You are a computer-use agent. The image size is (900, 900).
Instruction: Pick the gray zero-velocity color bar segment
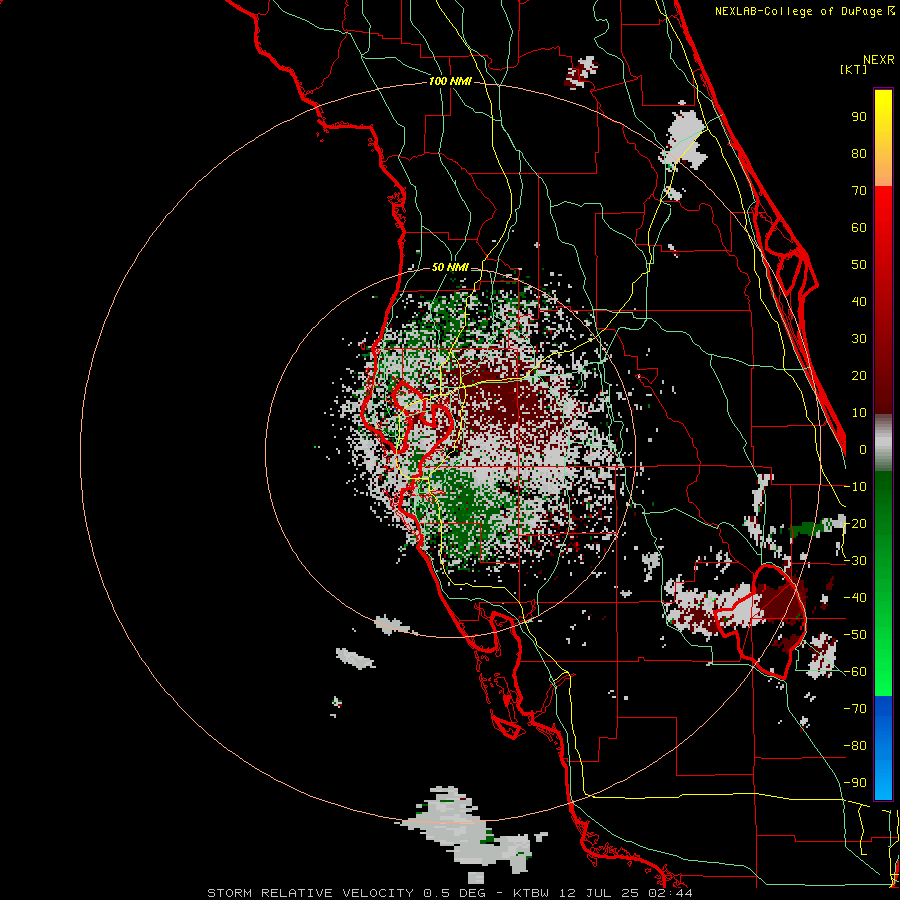tap(883, 443)
